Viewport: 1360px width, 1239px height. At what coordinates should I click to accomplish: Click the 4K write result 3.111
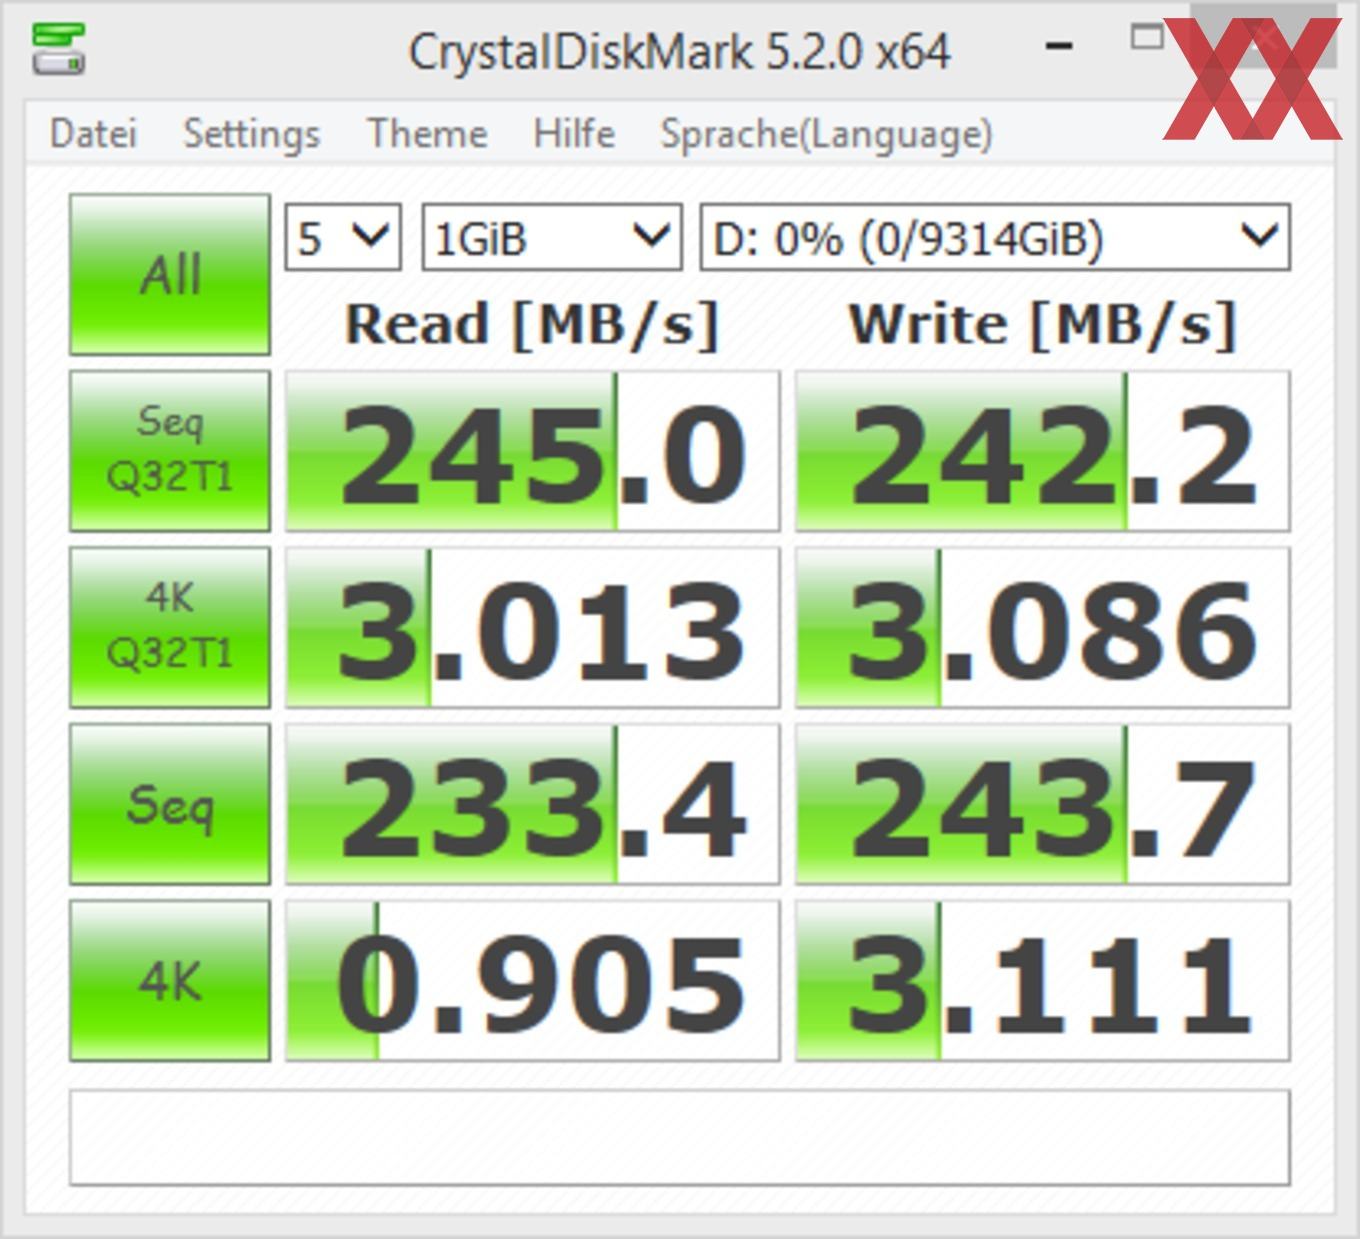(1042, 980)
